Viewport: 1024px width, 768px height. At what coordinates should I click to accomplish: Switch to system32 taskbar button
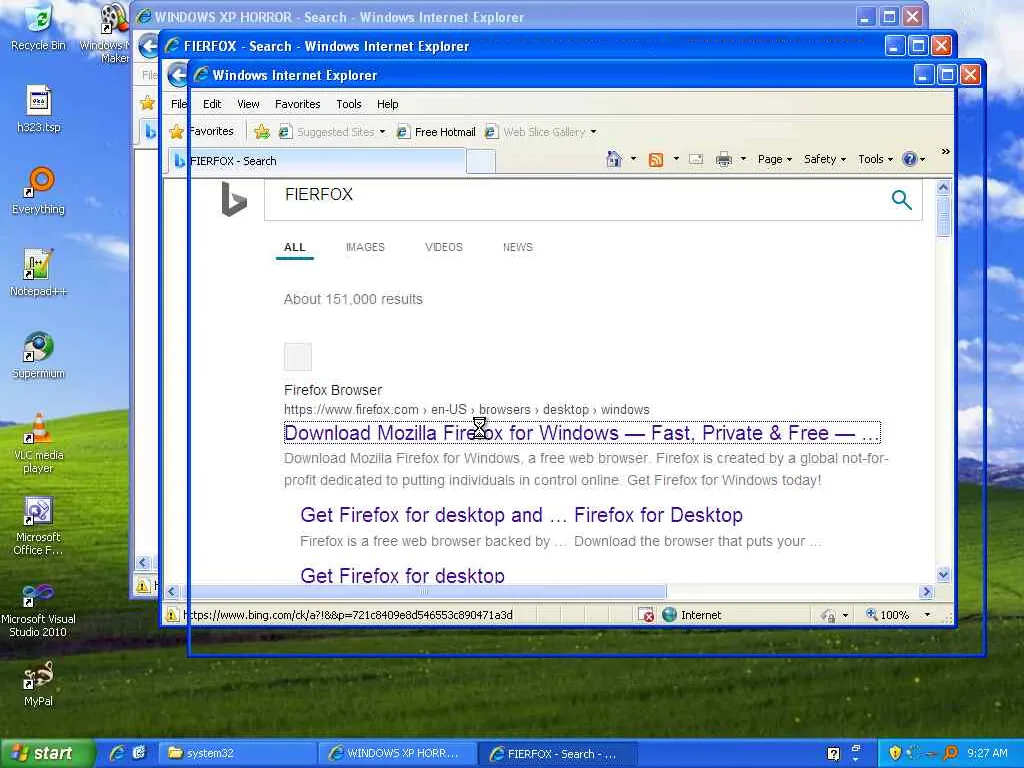[239, 753]
